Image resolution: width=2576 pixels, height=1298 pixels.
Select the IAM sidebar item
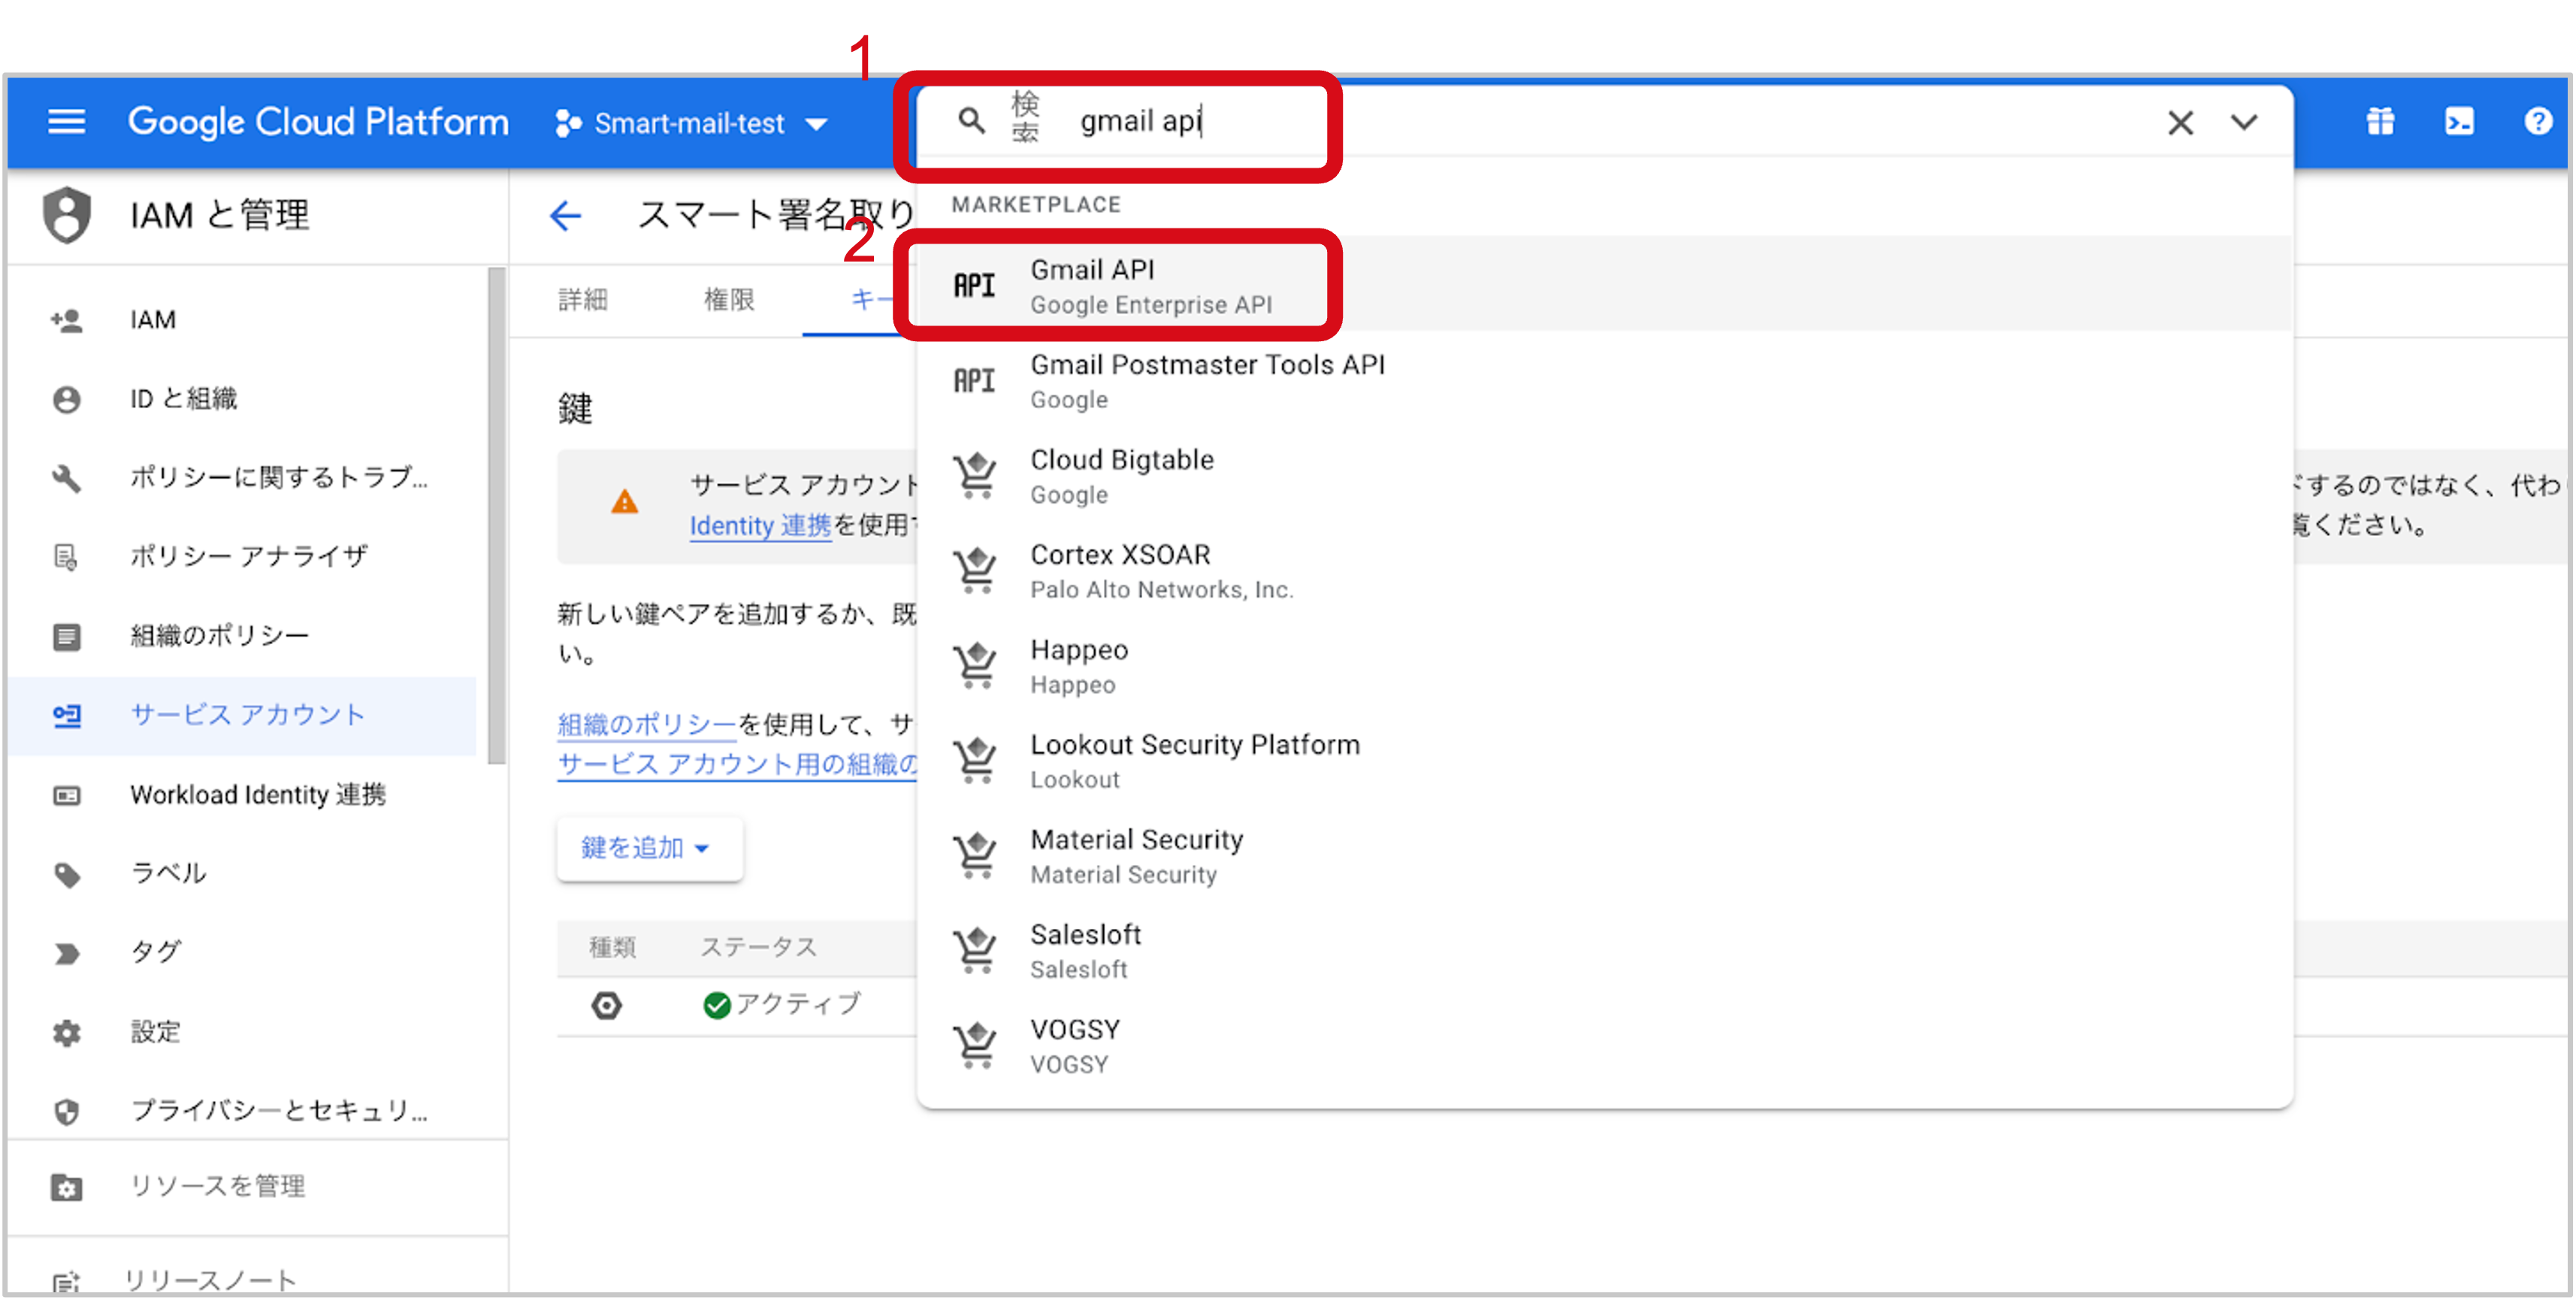pyautogui.click(x=242, y=320)
